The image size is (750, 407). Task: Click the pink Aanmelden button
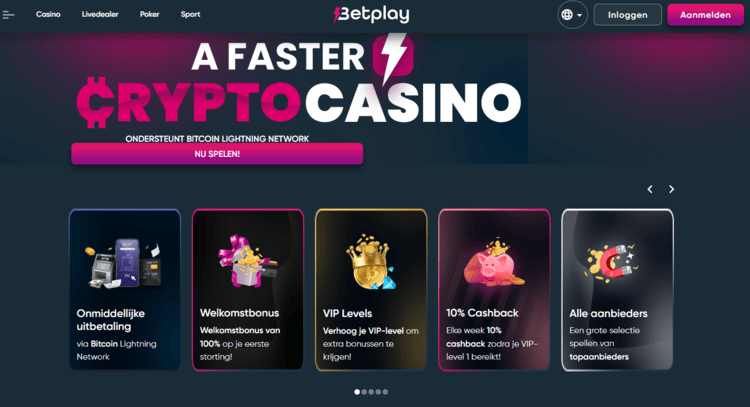[706, 15]
